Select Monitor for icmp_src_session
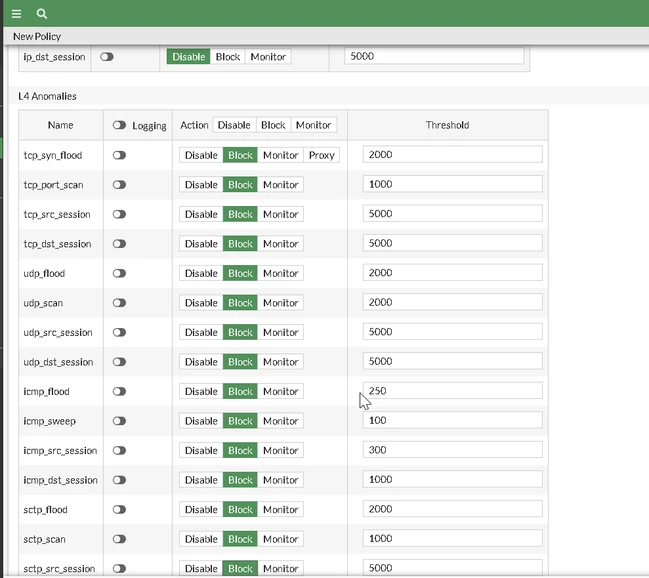Viewport: 649px width, 578px height. pyautogui.click(x=281, y=450)
